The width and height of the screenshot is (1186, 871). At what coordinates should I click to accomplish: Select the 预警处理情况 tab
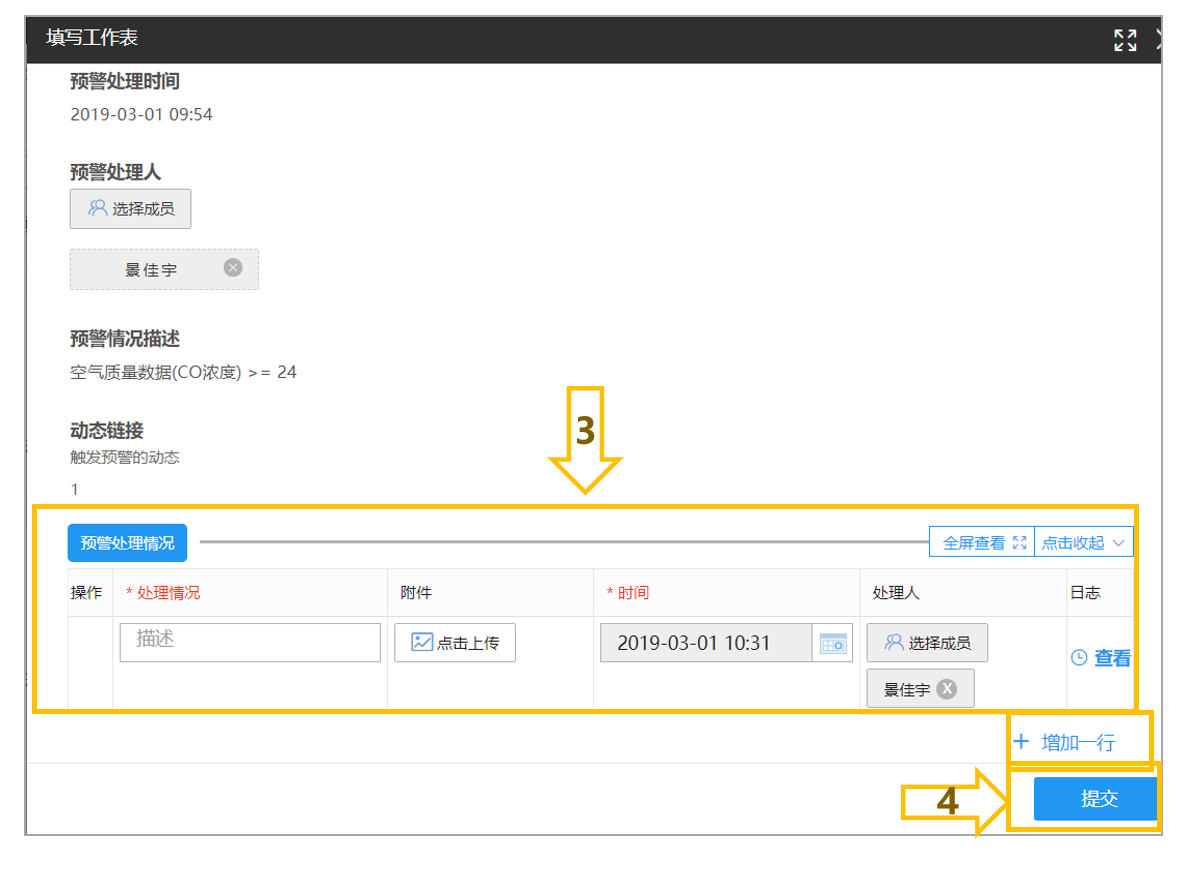pos(127,543)
